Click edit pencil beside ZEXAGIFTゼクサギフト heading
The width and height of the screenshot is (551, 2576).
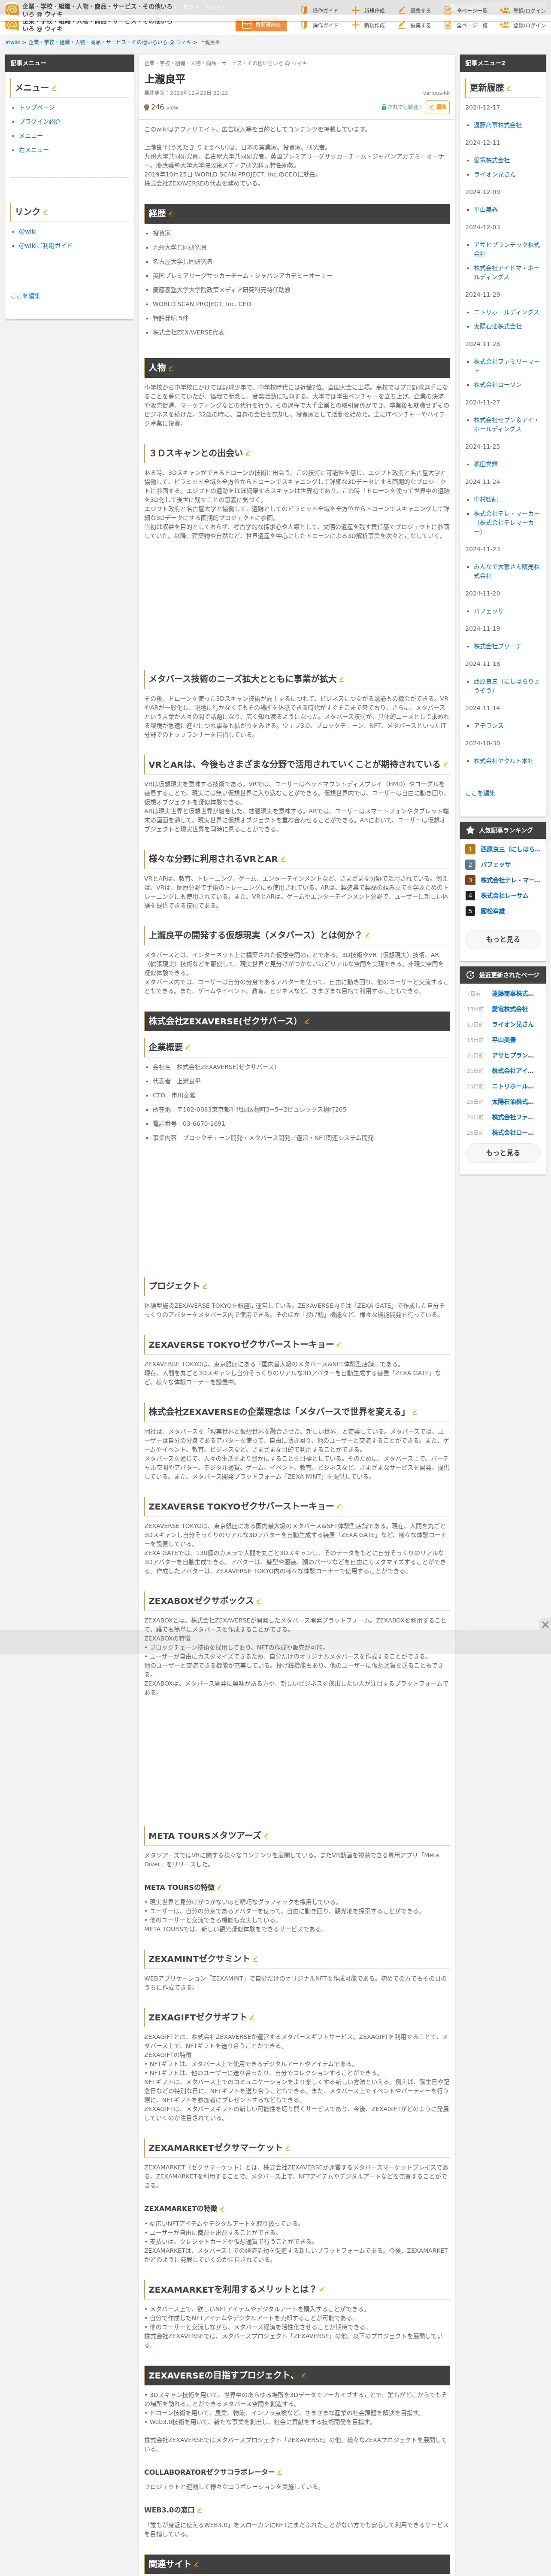252,2018
